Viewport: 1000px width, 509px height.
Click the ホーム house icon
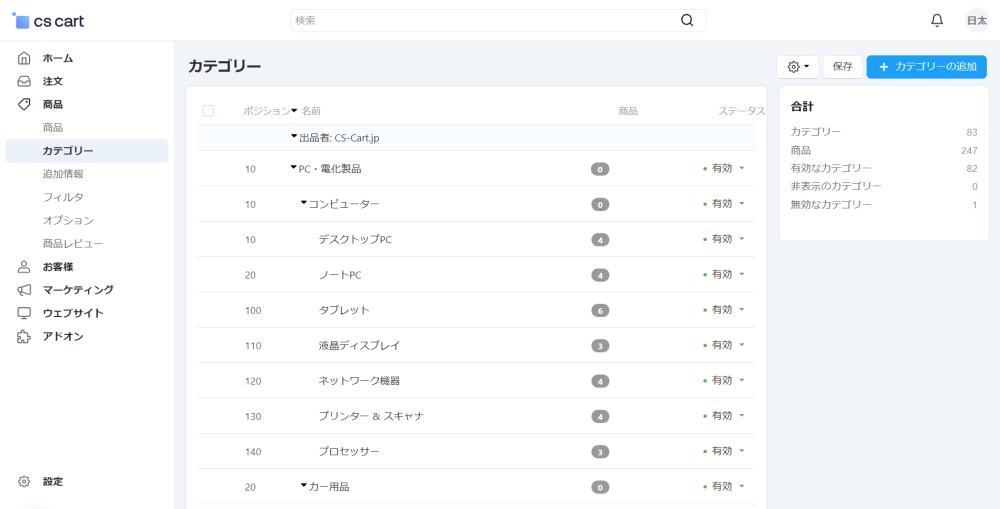[x=24, y=58]
